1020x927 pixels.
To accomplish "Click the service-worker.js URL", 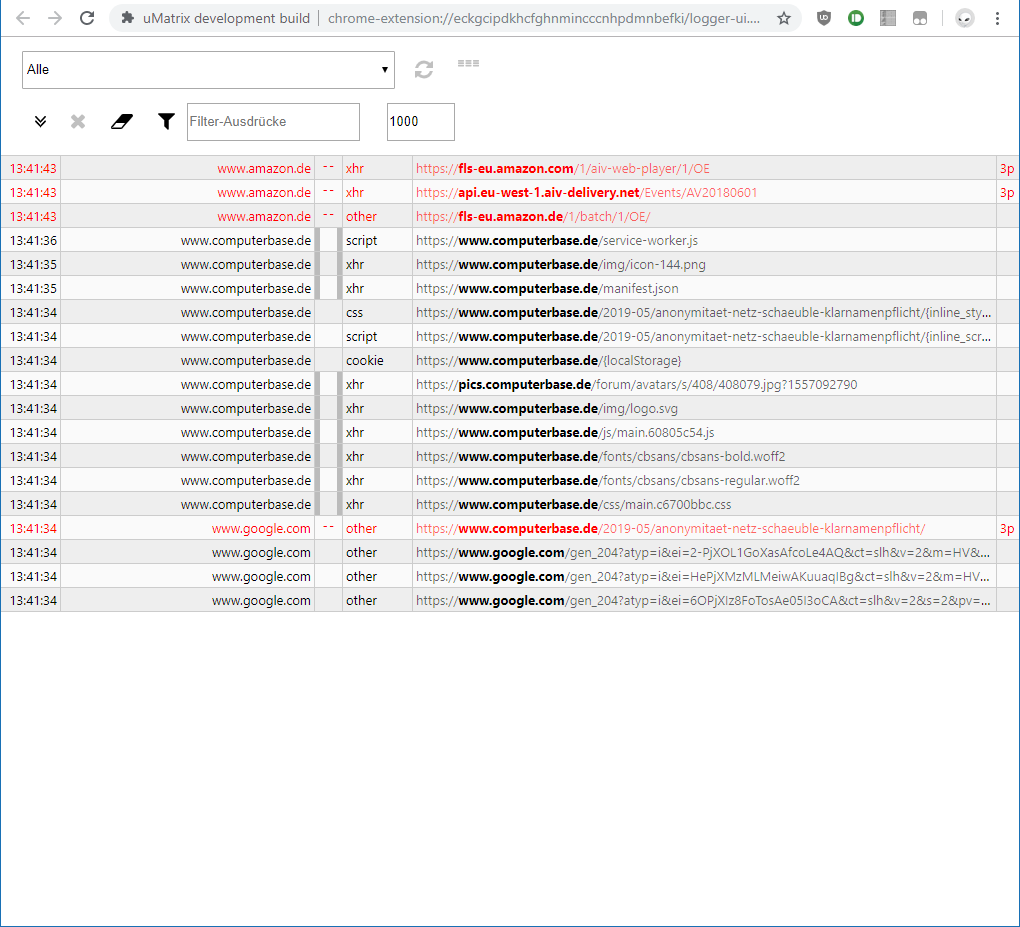I will [x=557, y=241].
